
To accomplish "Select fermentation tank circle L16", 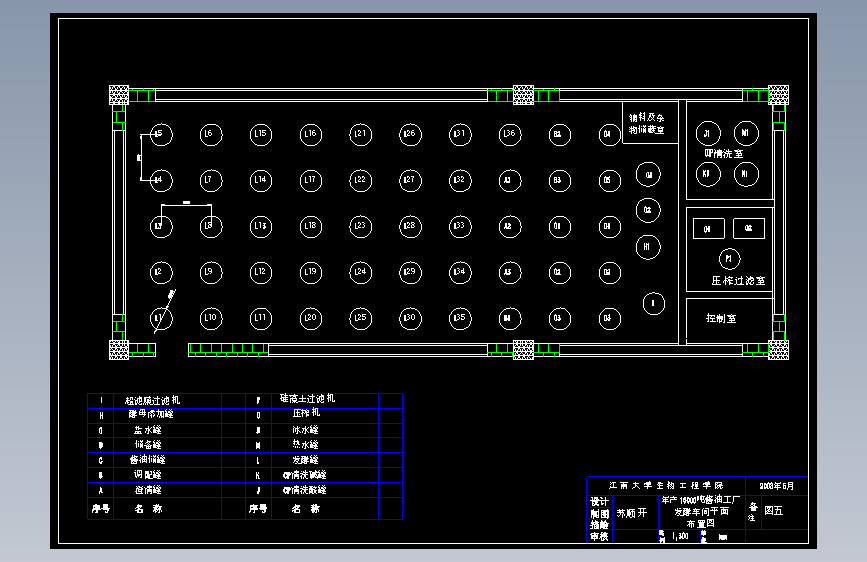I will (311, 134).
